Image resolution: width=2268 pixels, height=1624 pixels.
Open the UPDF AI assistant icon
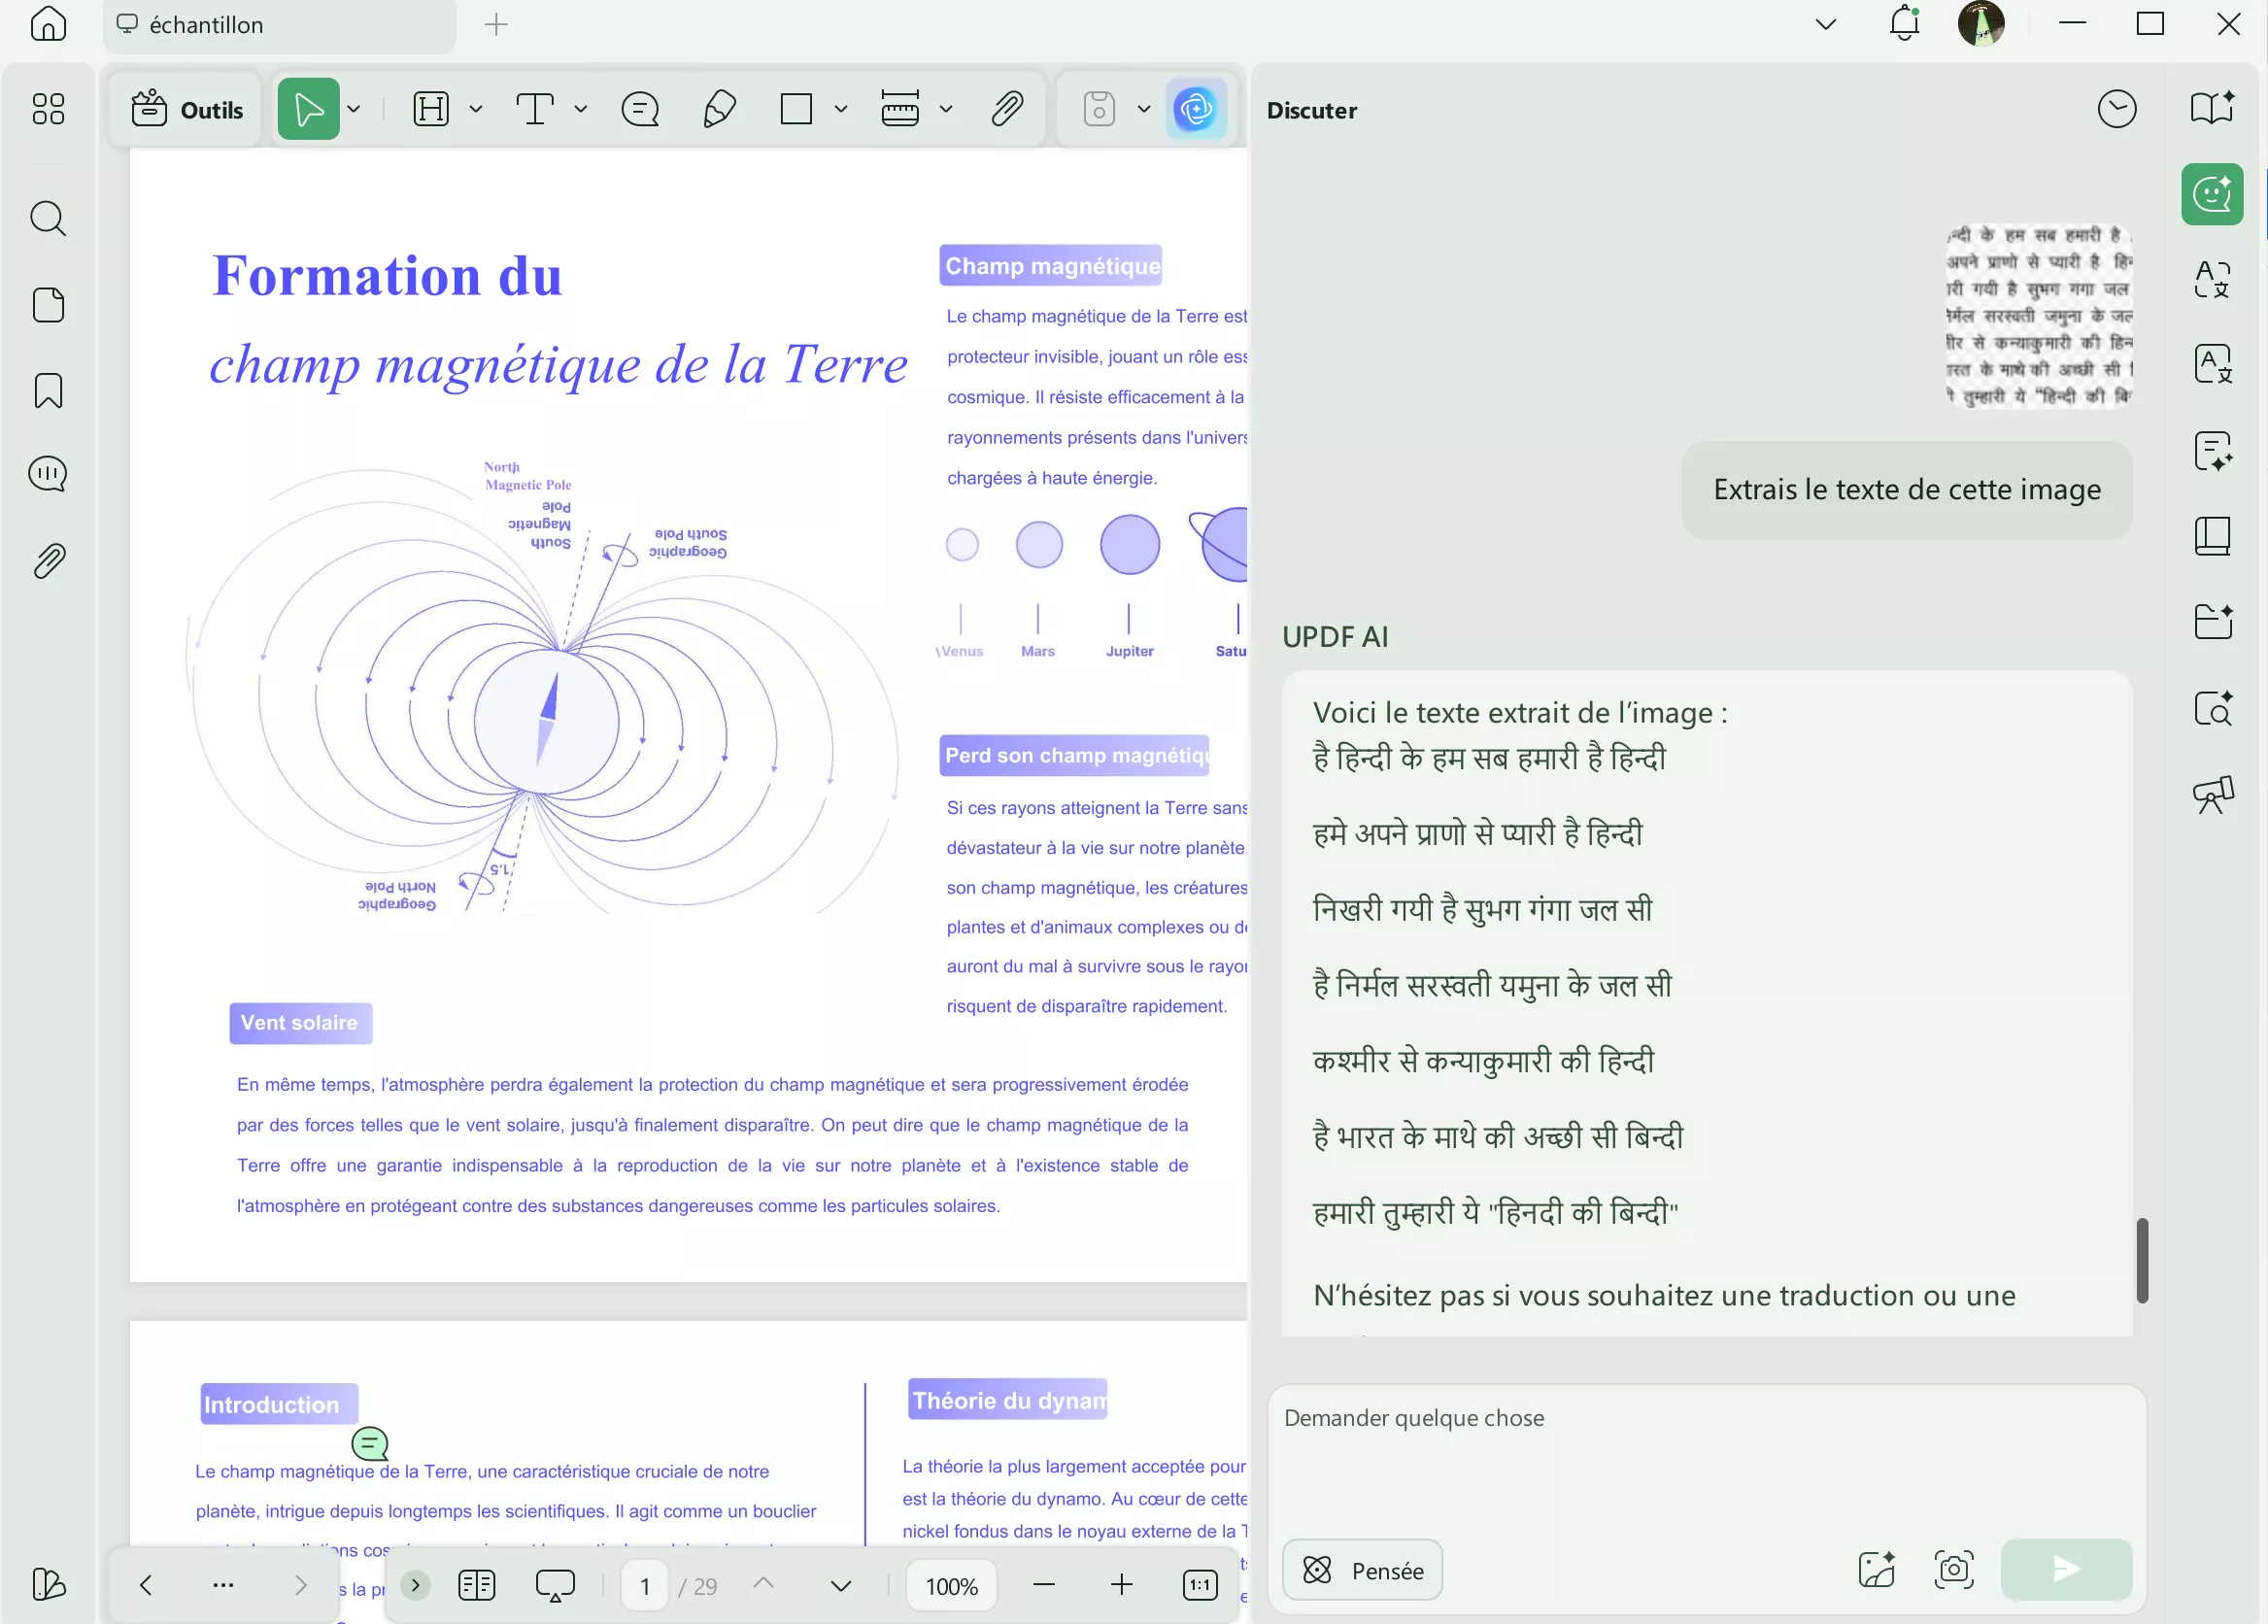click(1197, 108)
